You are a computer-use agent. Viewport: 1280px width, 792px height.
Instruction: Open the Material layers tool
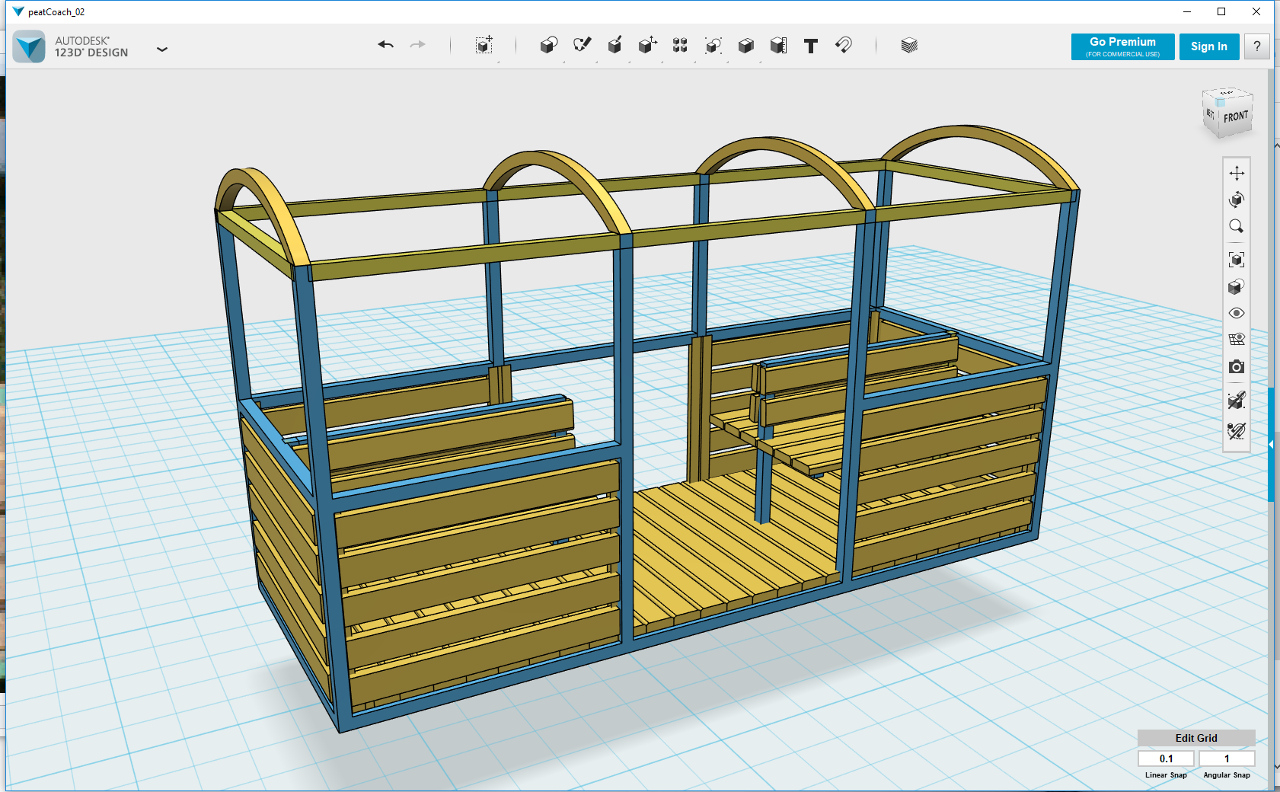point(909,45)
